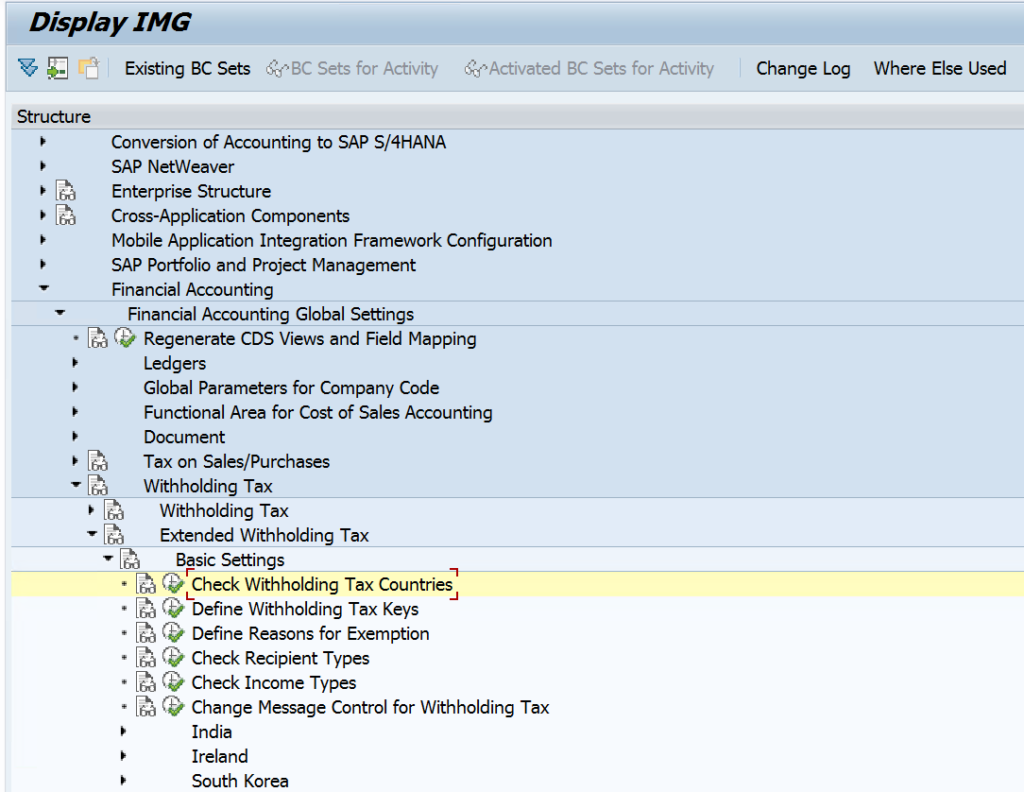Screen dimensions: 1024x792
Task: Open documentation icon for Tax on Sales/Purchases
Action: point(98,461)
